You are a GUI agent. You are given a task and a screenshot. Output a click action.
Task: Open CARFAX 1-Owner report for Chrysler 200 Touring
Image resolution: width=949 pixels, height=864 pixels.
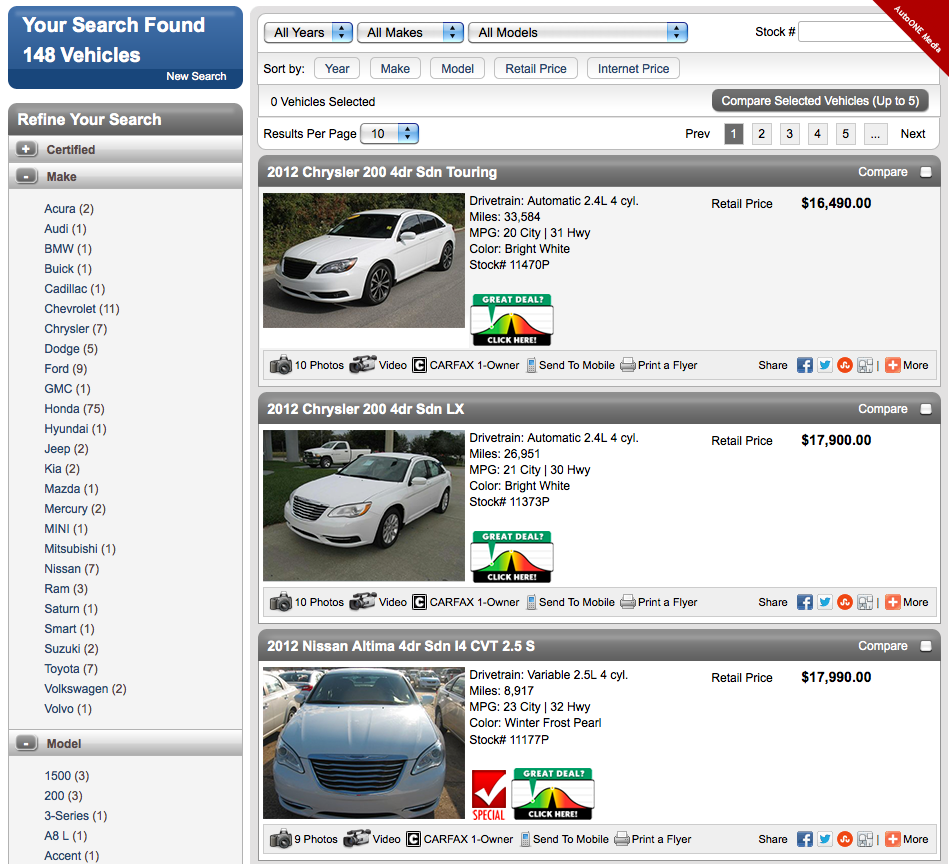pyautogui.click(x=465, y=365)
